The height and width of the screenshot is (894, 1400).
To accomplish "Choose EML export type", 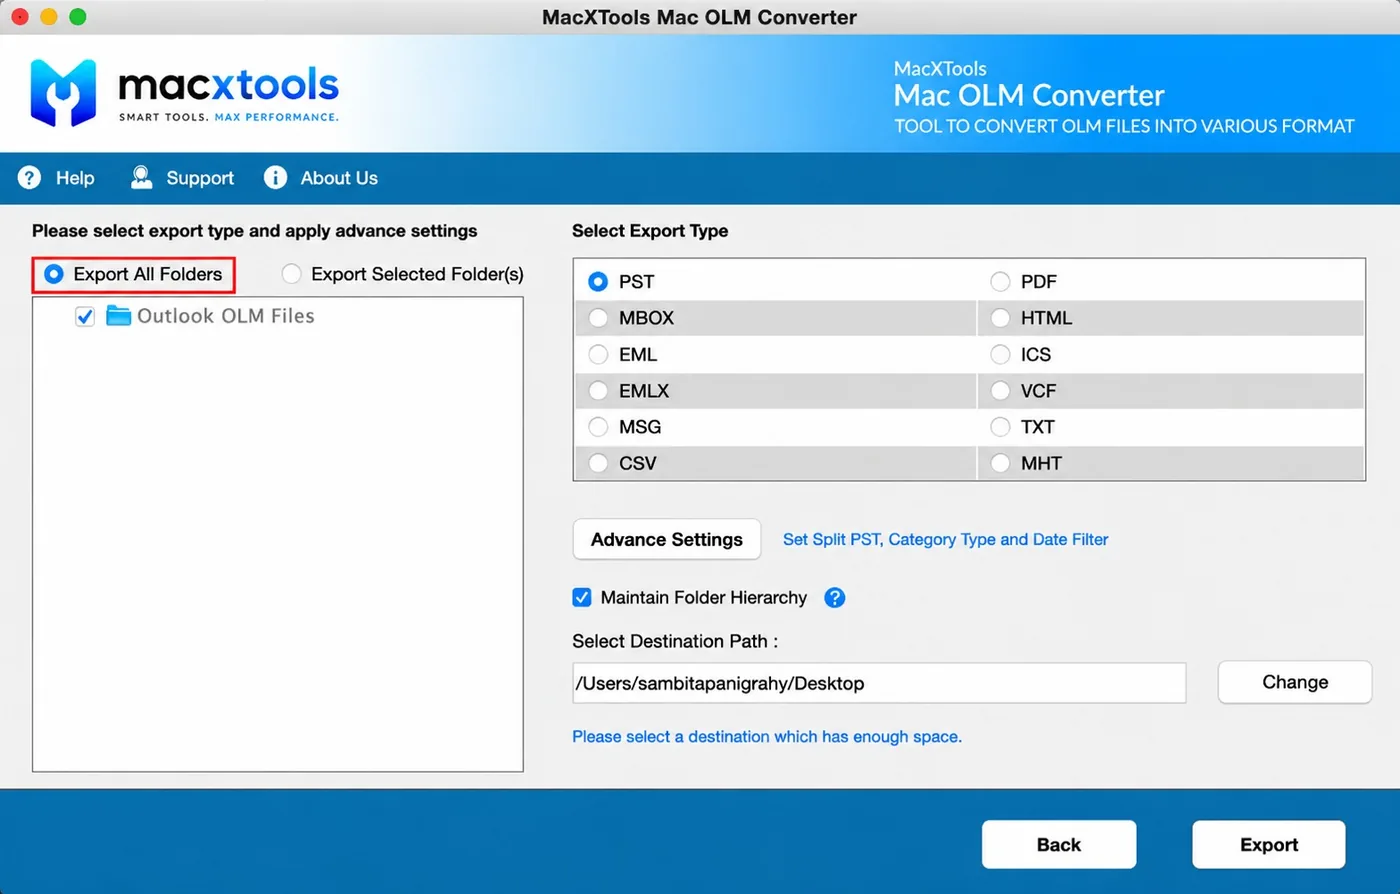I will pyautogui.click(x=598, y=355).
